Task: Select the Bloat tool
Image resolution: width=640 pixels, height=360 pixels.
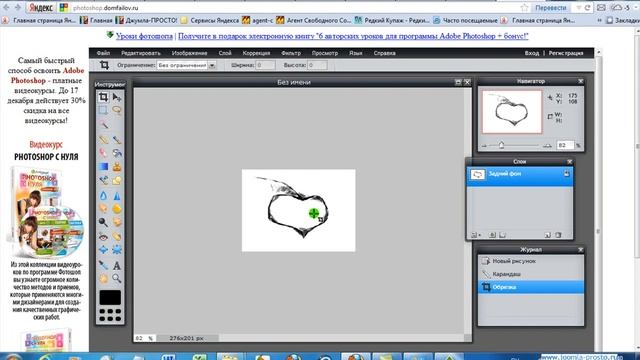Action: click(x=103, y=249)
